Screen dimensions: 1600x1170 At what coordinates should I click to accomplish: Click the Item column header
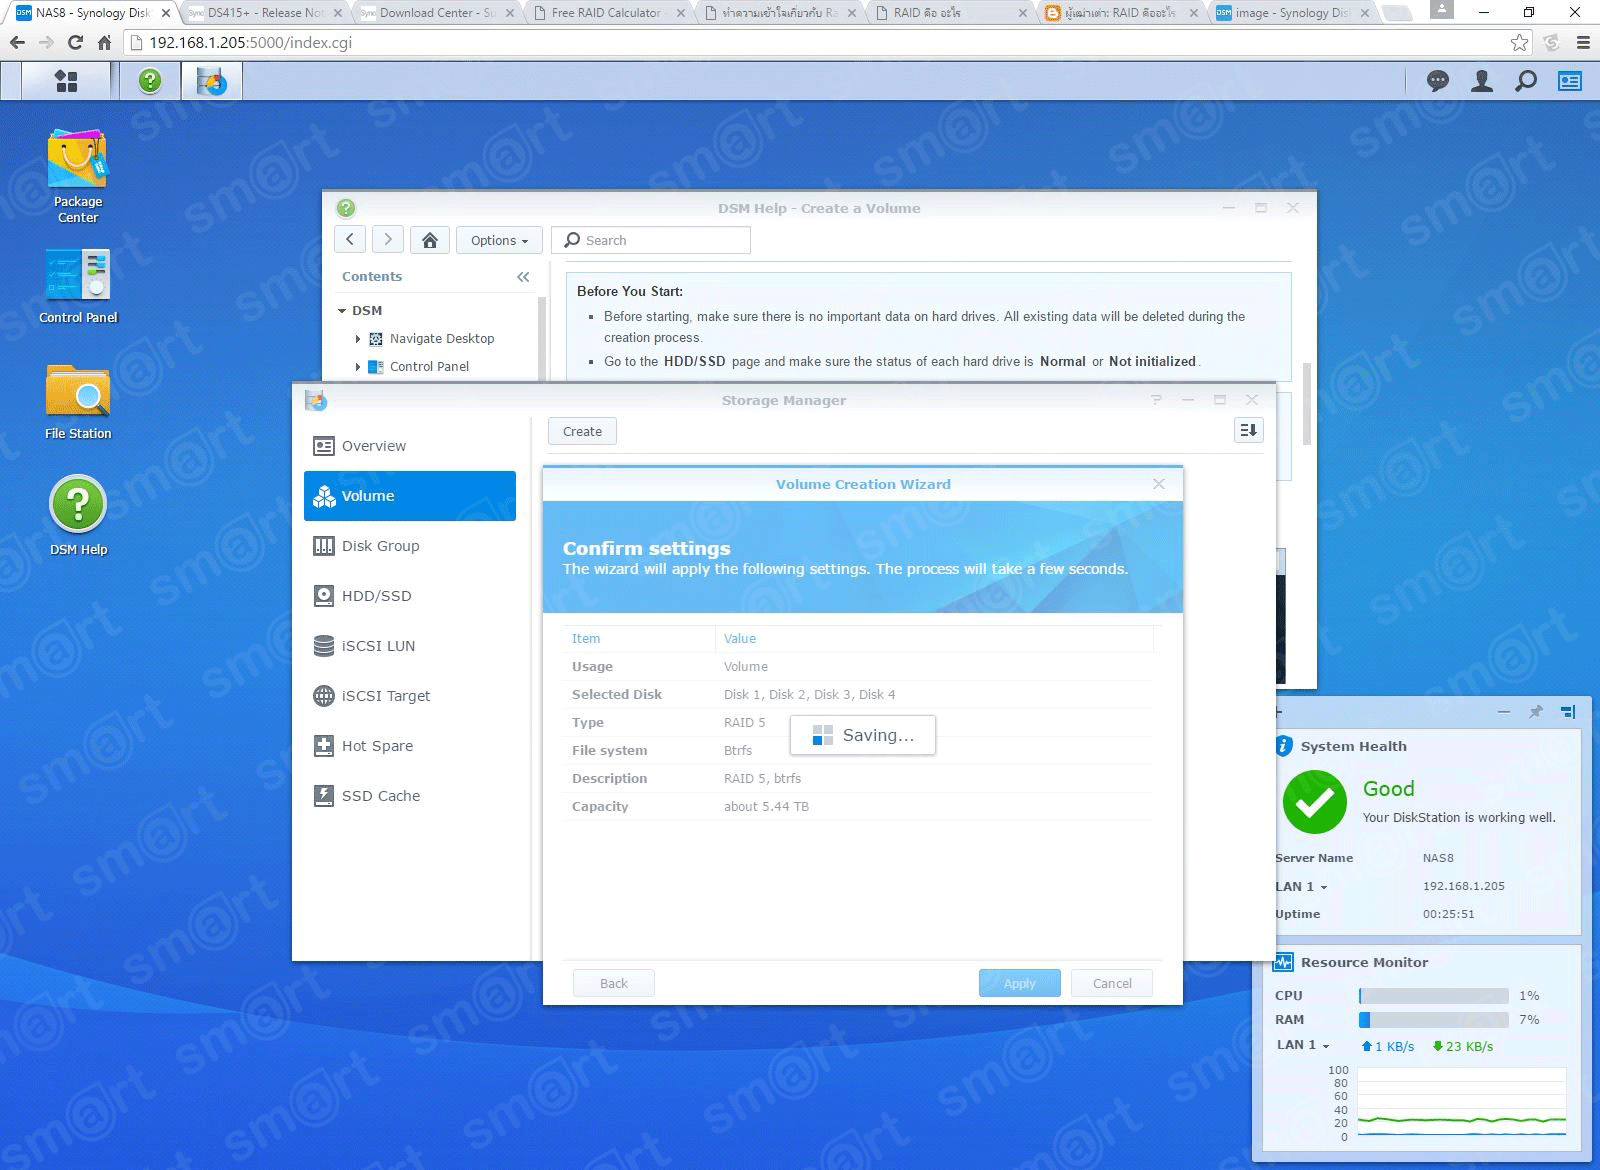coord(639,638)
